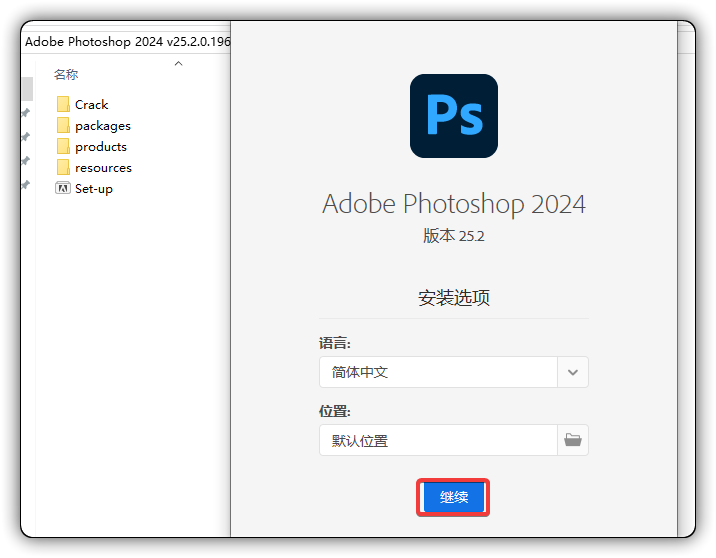
Task: Click the Adobe Photoshop 2024 heading
Action: [453, 204]
